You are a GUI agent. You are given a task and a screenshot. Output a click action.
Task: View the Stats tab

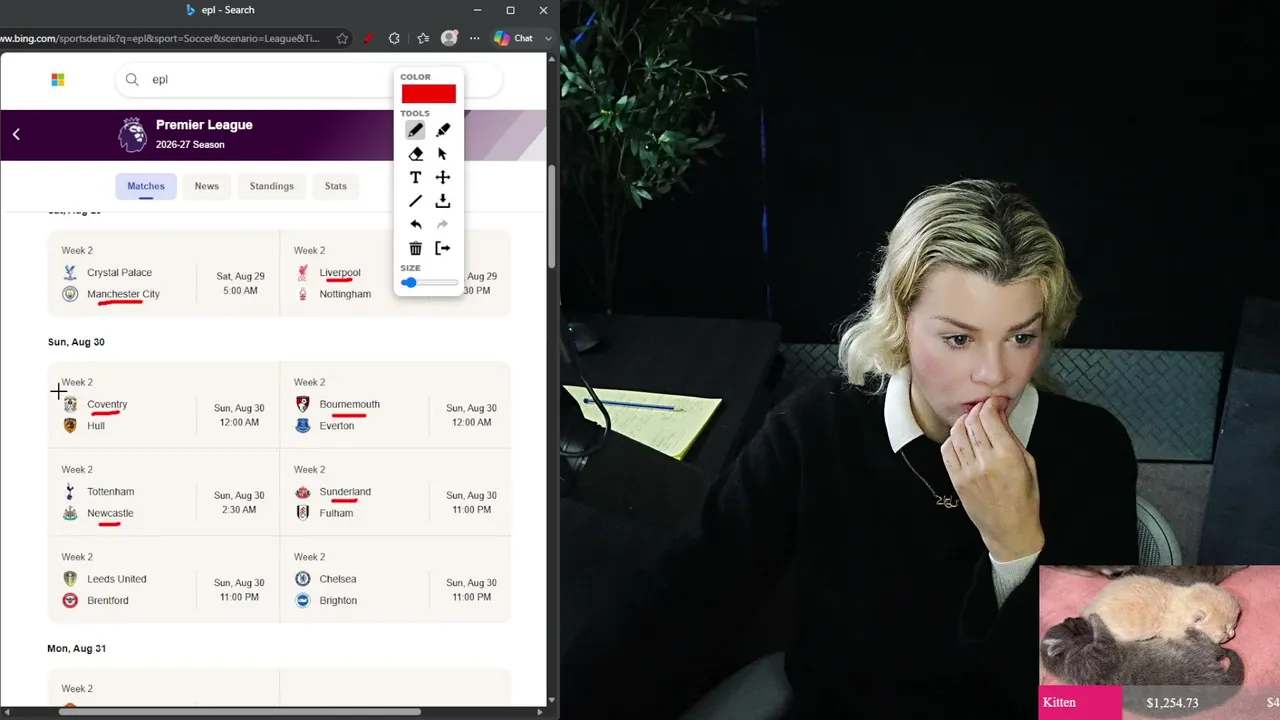[x=336, y=186]
